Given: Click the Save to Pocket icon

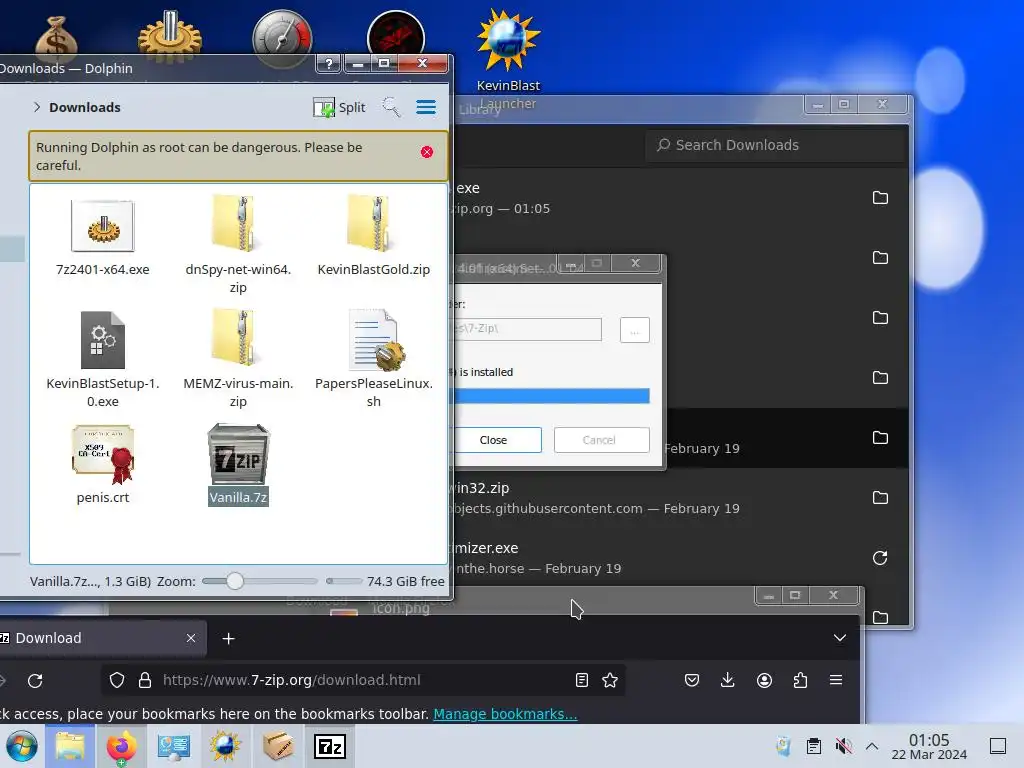Looking at the screenshot, I should [692, 680].
